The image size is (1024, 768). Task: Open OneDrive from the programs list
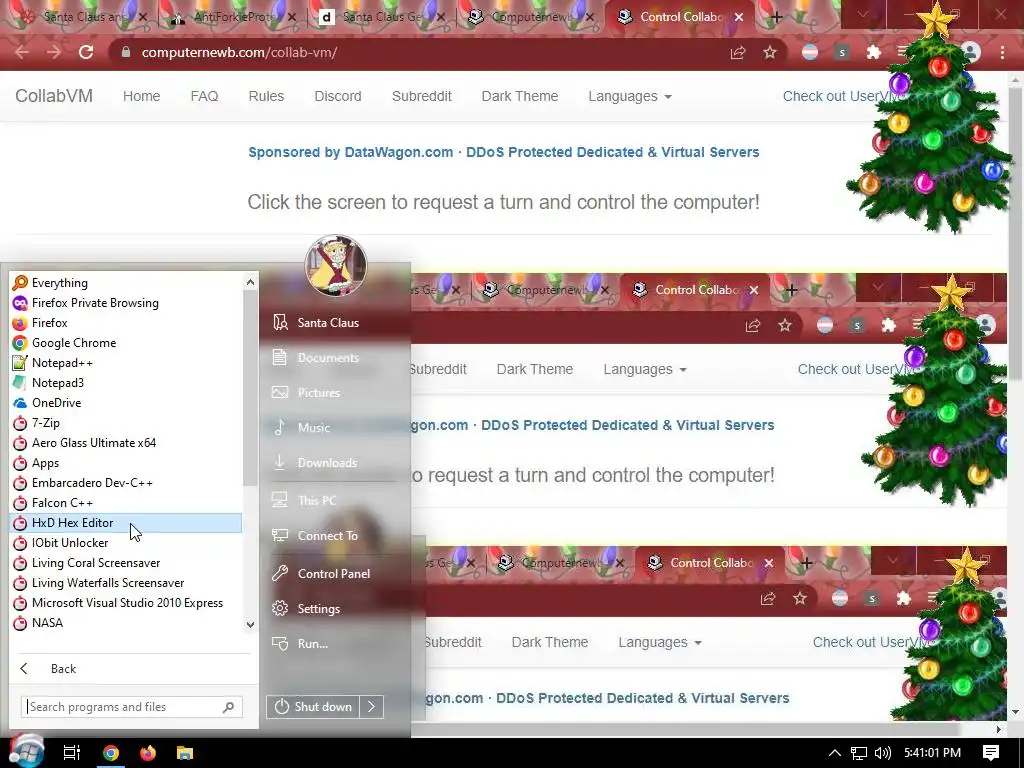[x=125, y=403]
